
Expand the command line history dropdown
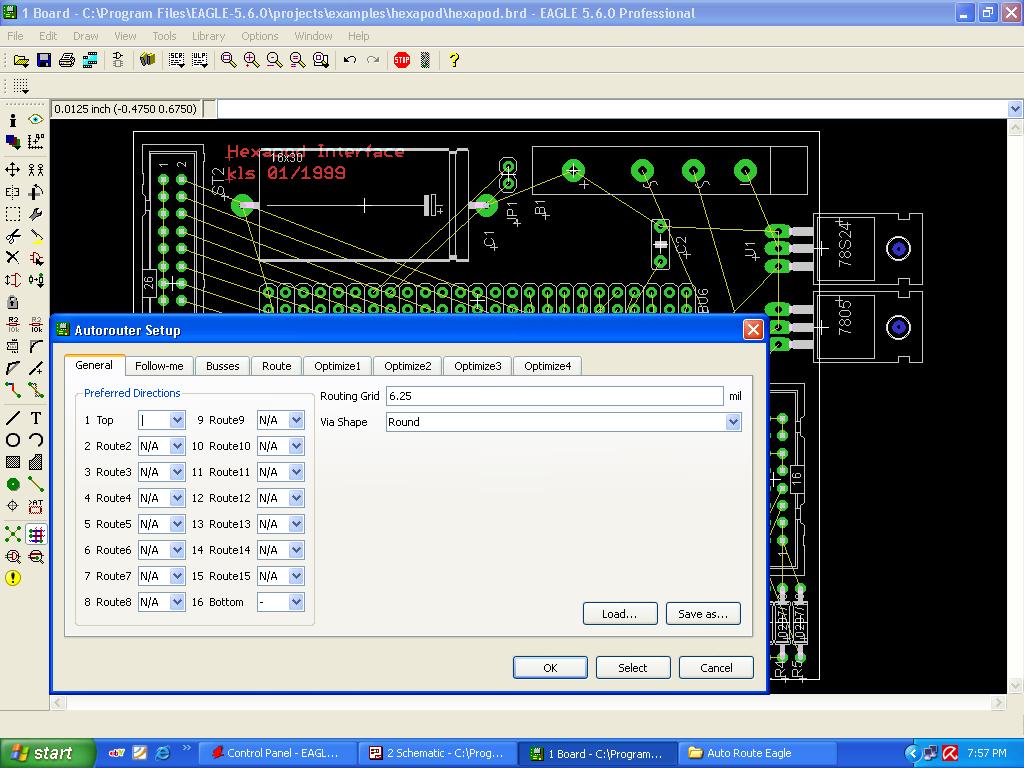pyautogui.click(x=1015, y=109)
